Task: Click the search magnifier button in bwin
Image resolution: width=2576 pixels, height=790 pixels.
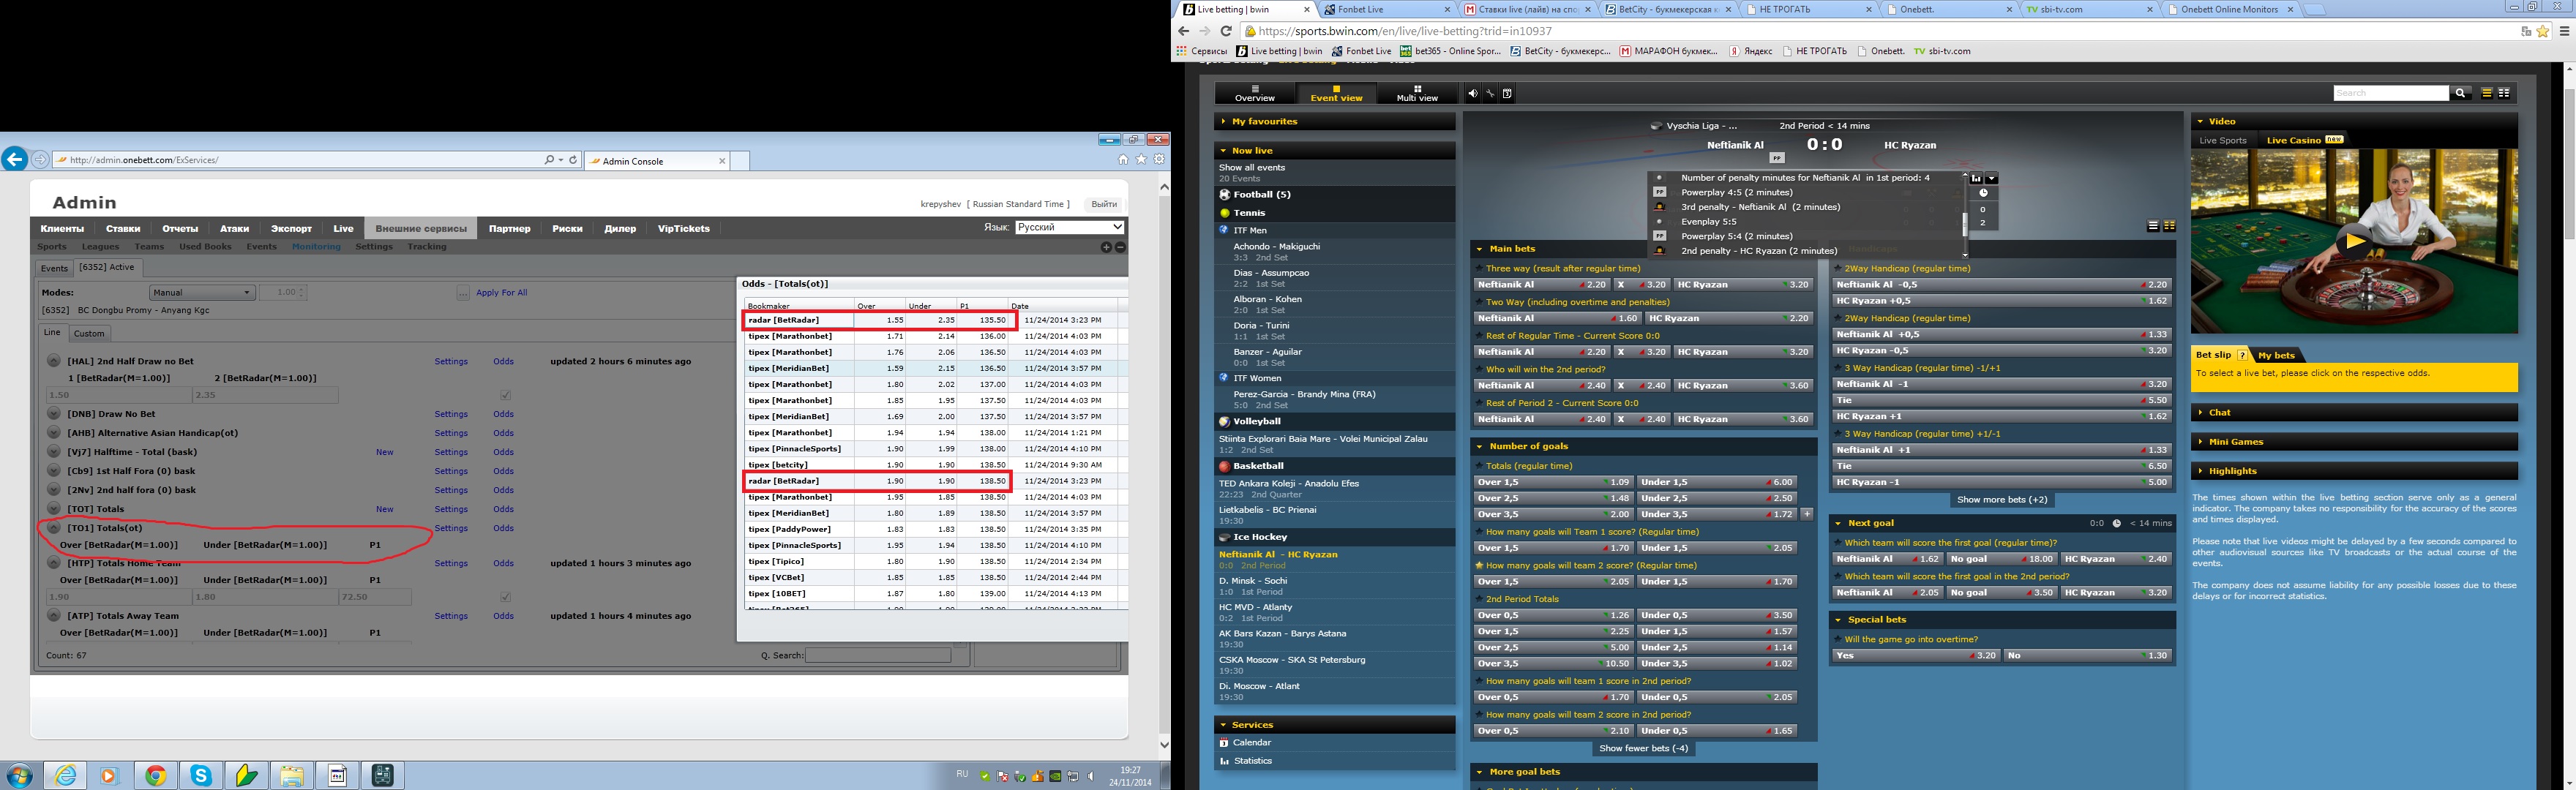Action: click(x=2460, y=93)
